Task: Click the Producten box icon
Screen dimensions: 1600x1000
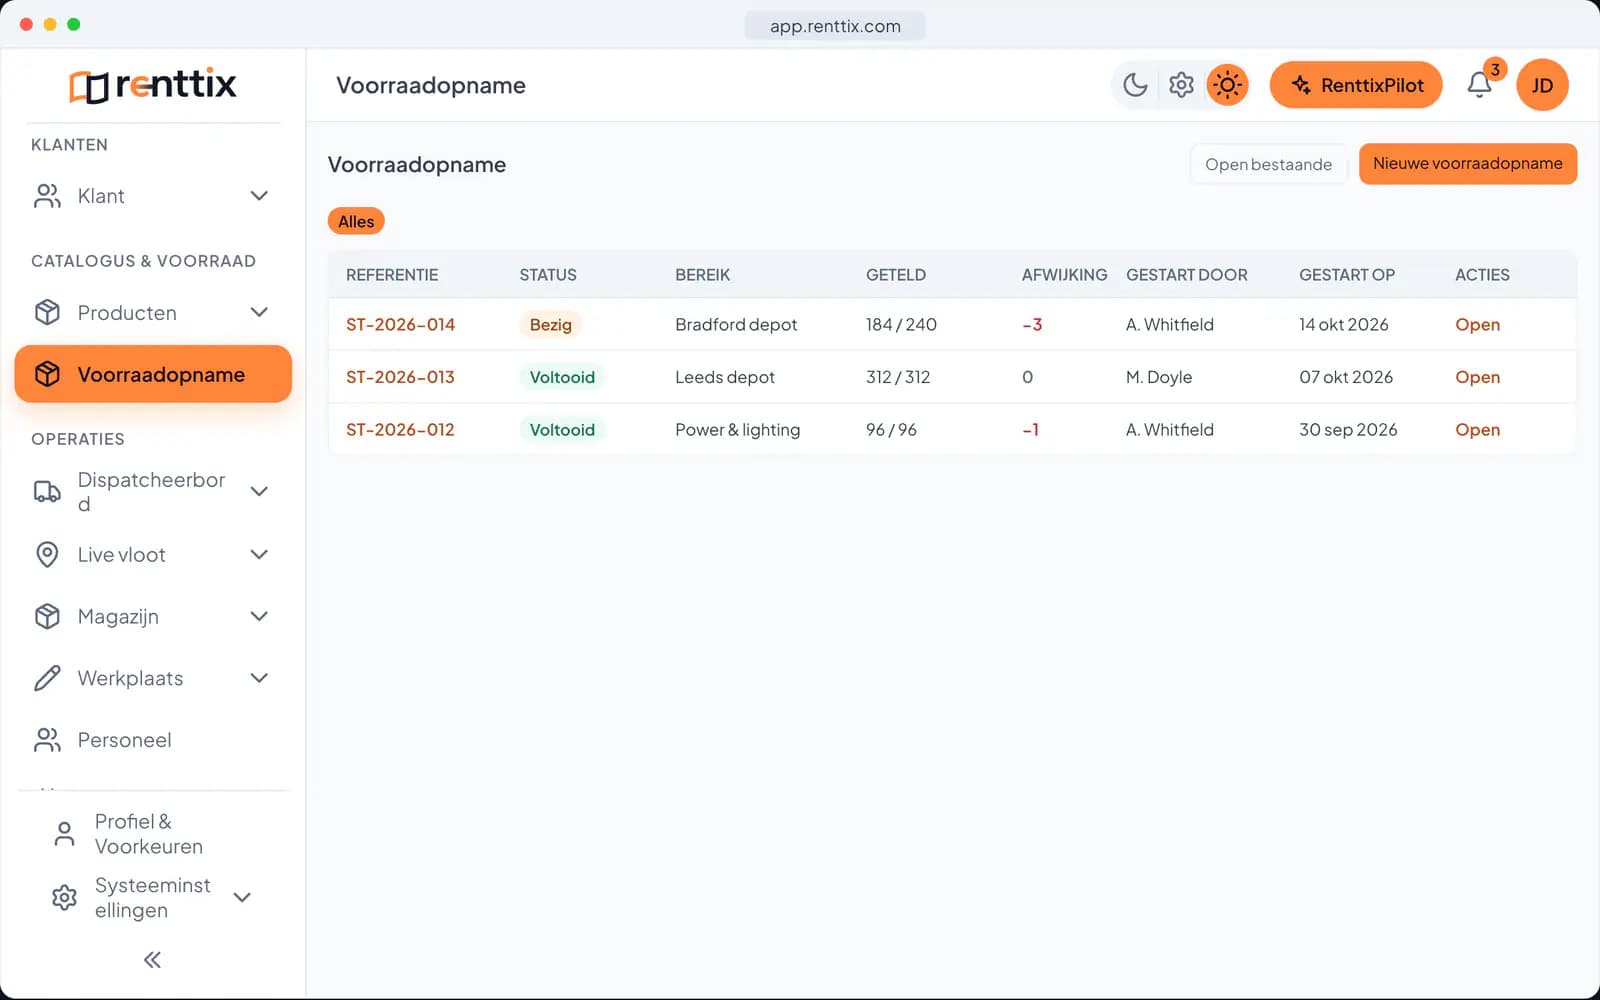Action: point(47,313)
